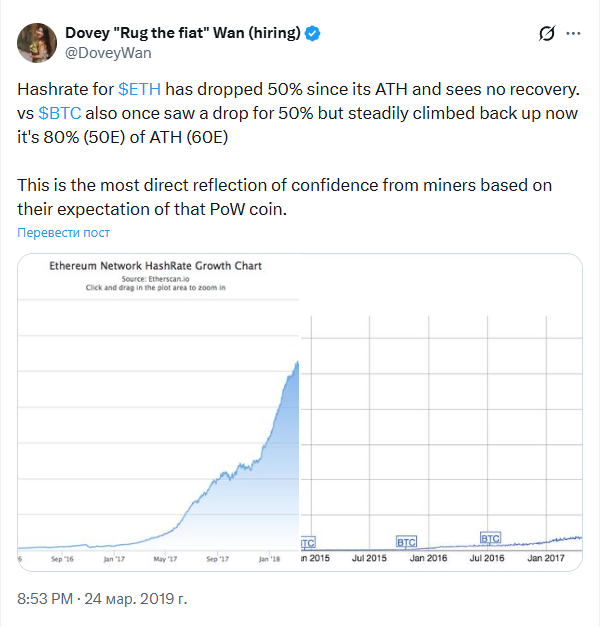The image size is (601, 627).
Task: Click the "May '17" axis label
Action: point(165,558)
